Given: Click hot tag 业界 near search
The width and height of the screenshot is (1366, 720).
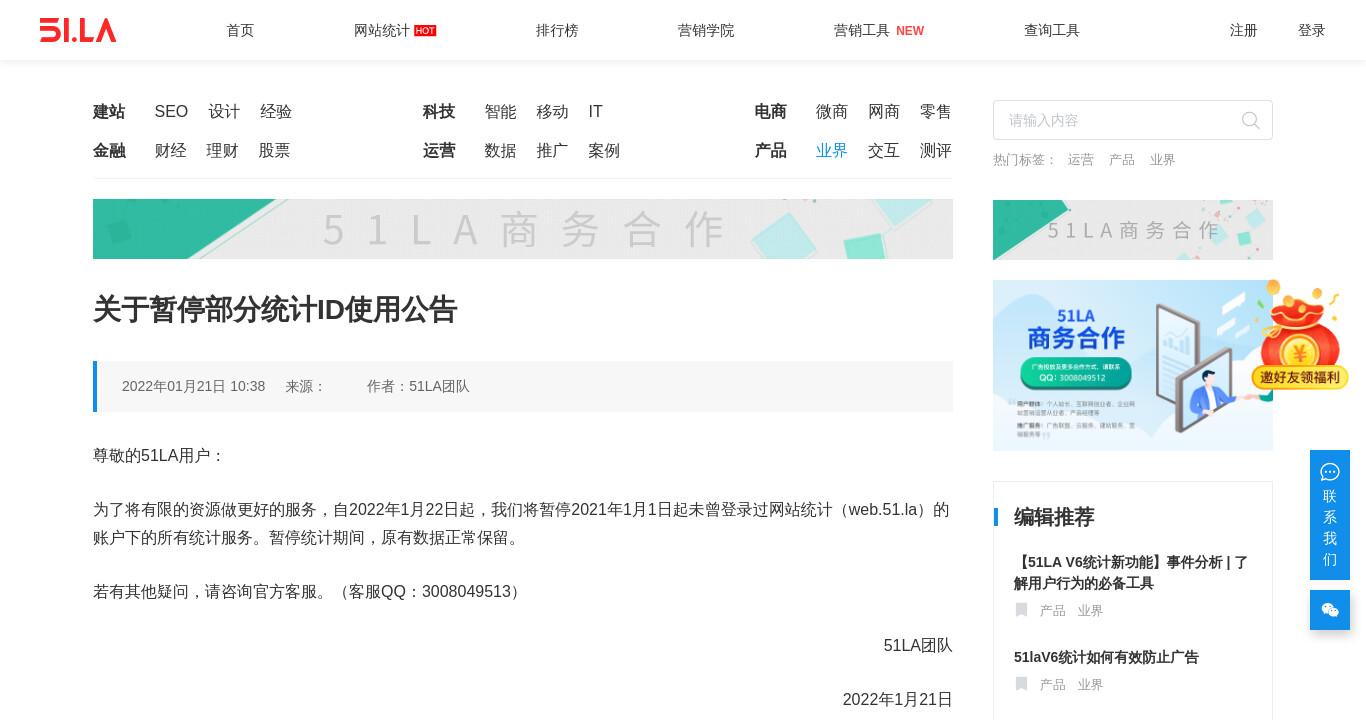Looking at the screenshot, I should pos(1163,160).
